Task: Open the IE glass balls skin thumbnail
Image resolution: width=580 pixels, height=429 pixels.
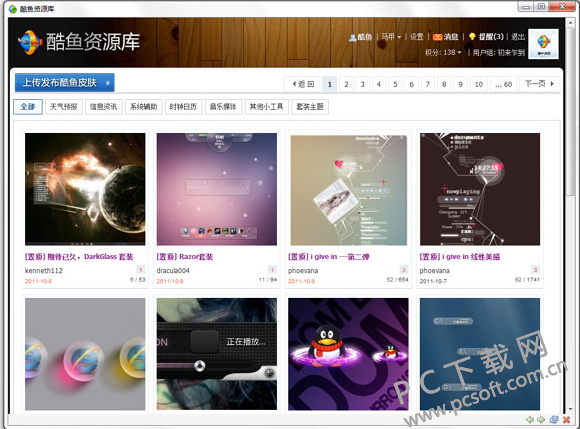Action: (85, 354)
